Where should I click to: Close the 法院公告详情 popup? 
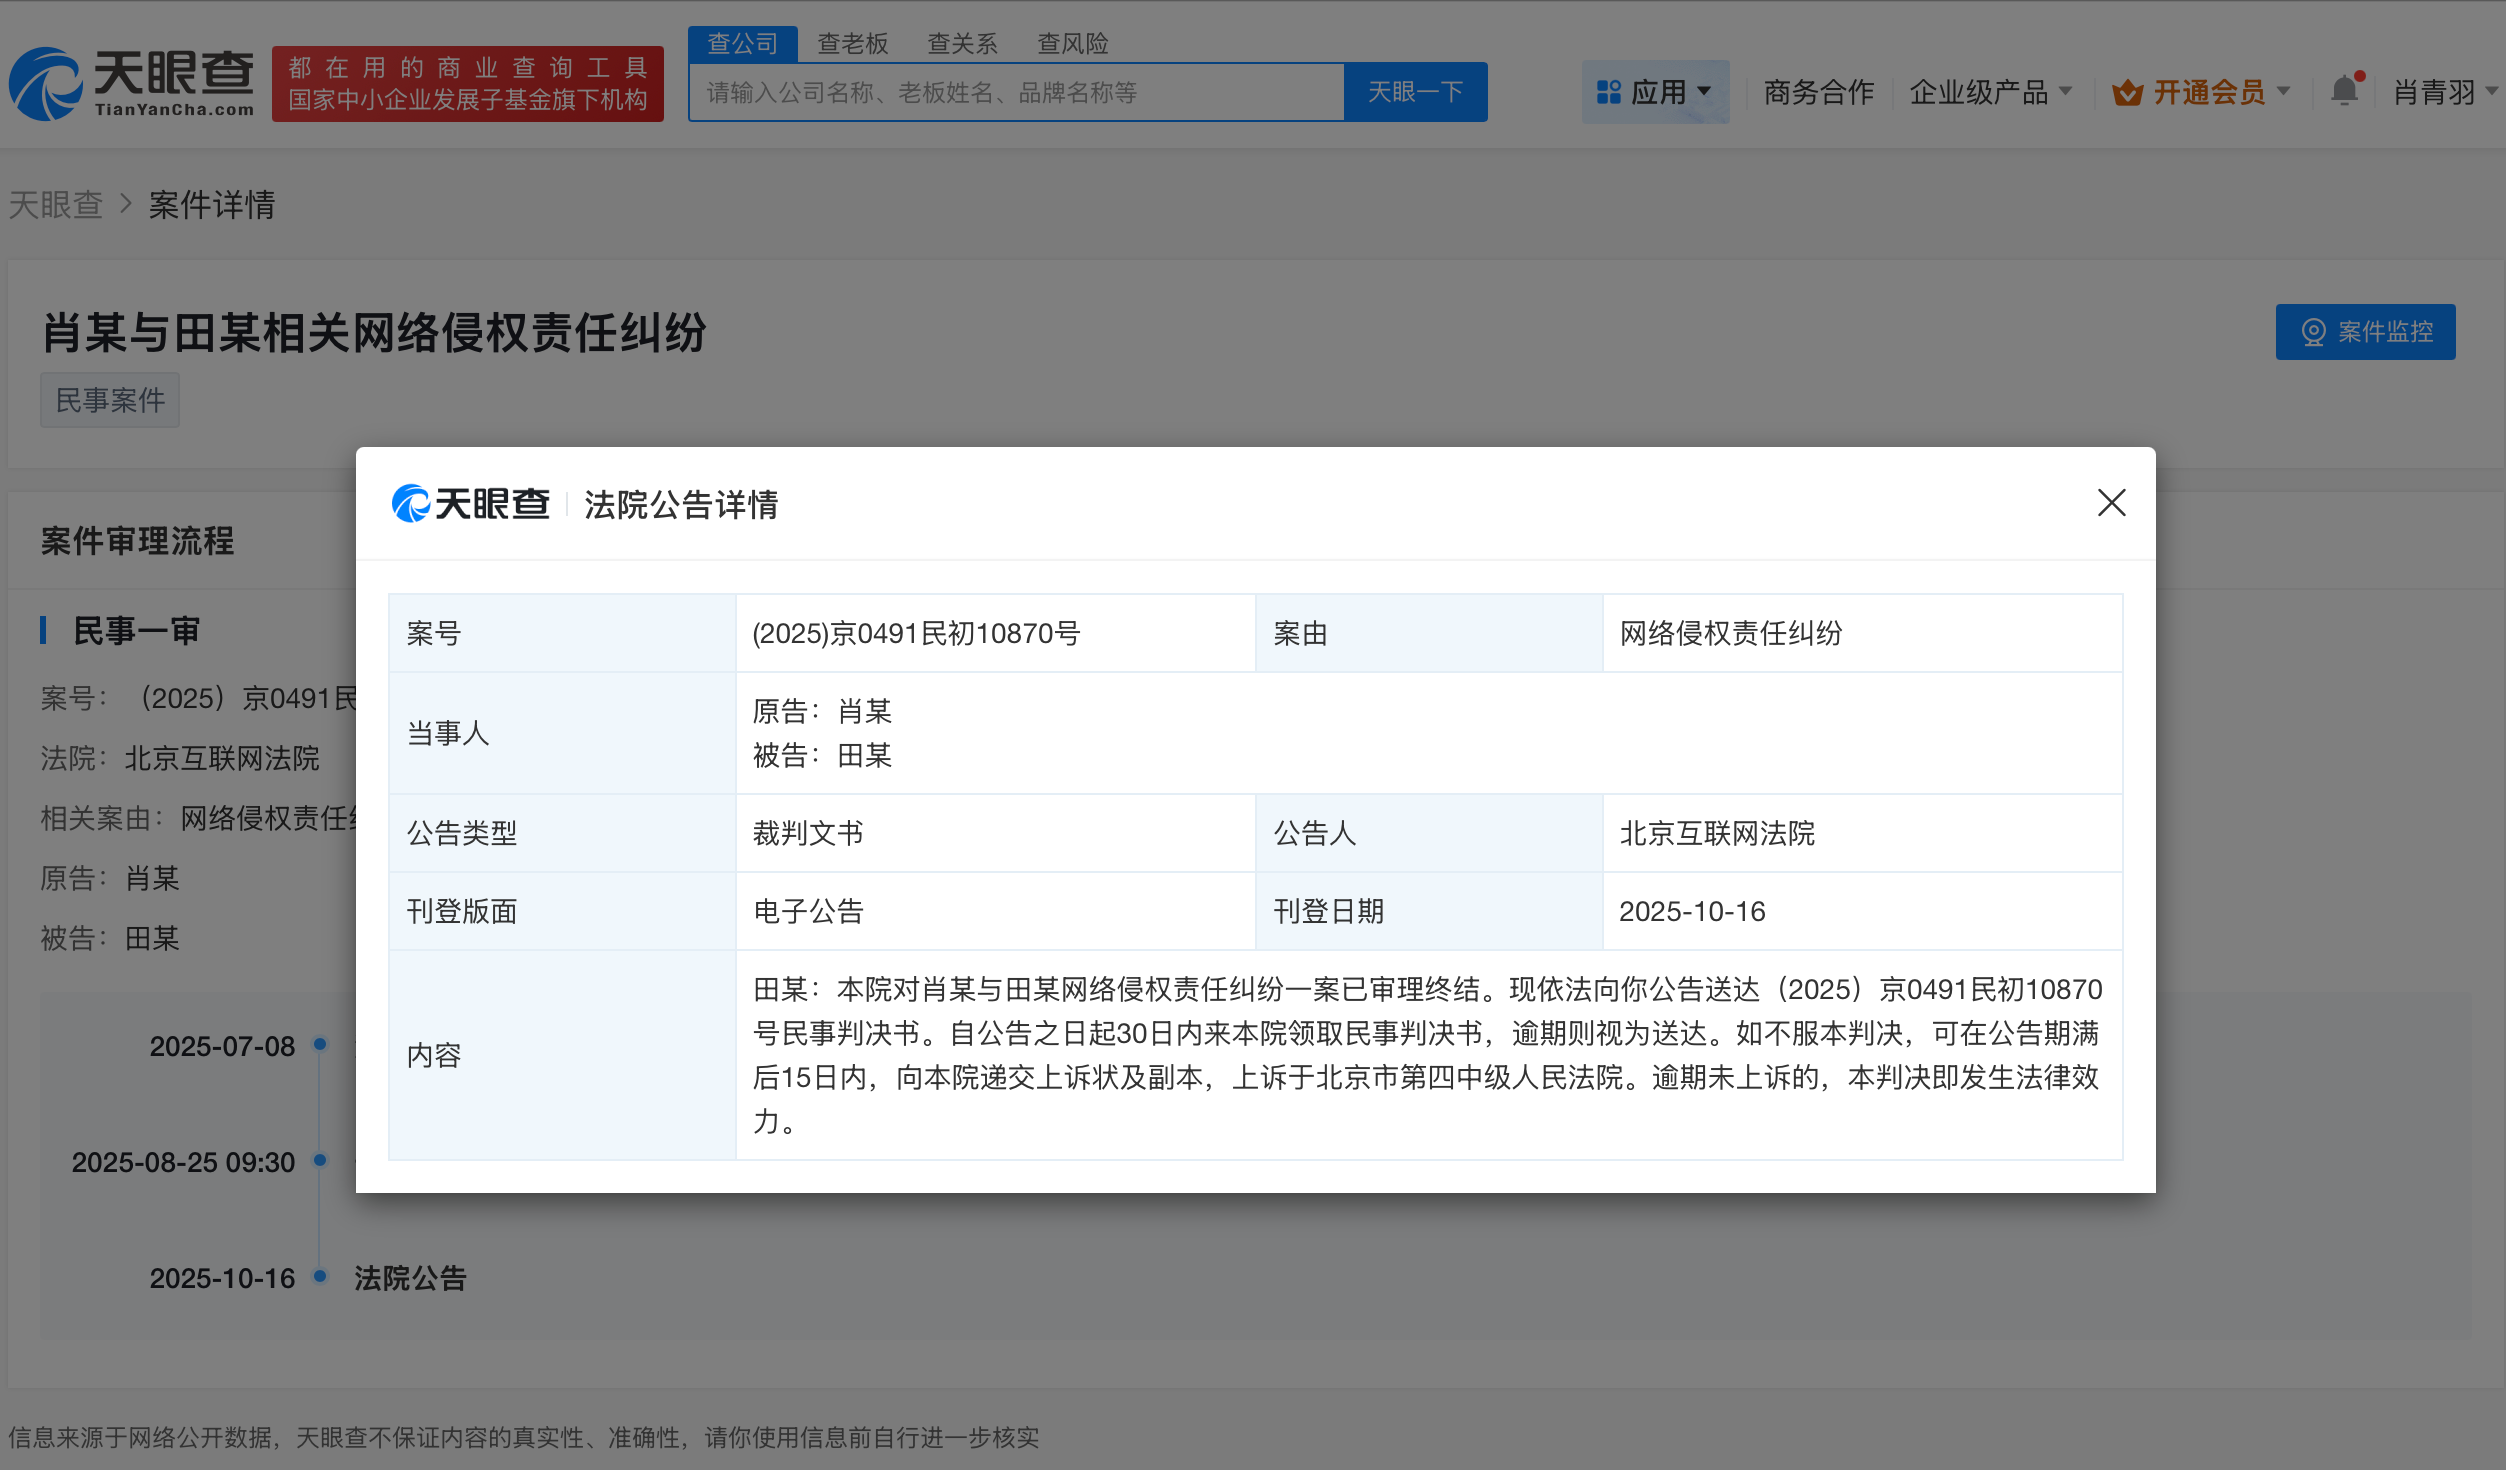[x=2111, y=503]
